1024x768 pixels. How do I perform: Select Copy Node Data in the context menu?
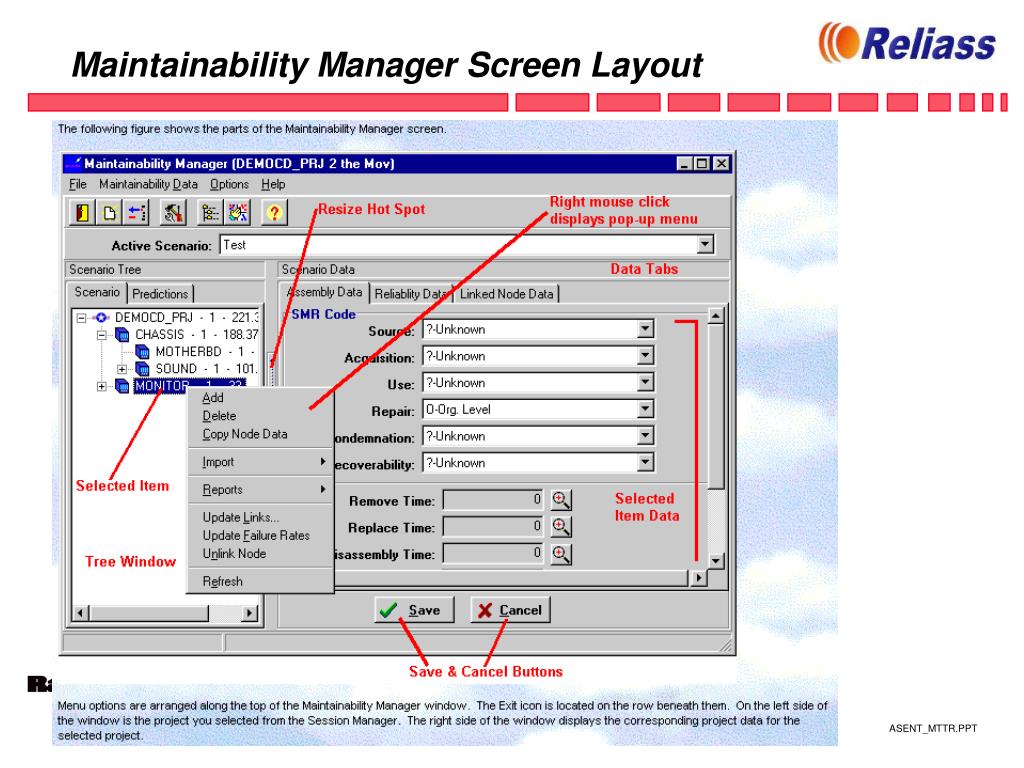pos(260,434)
